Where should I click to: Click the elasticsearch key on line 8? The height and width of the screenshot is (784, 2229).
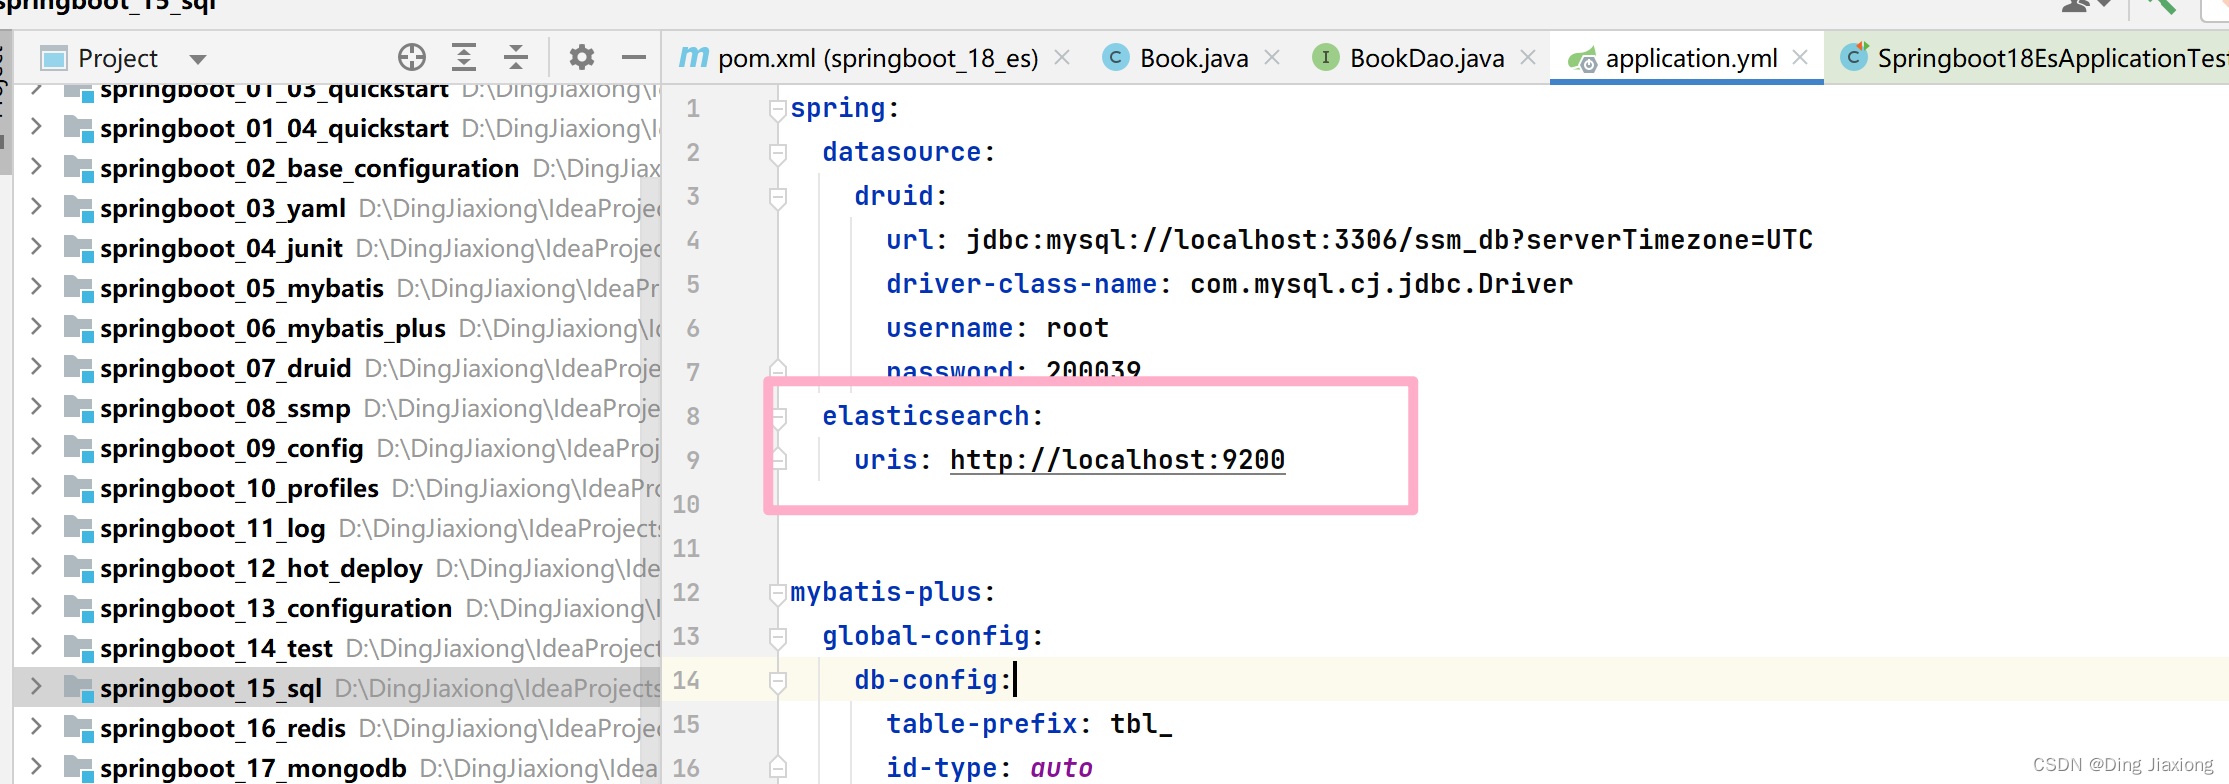tap(926, 416)
